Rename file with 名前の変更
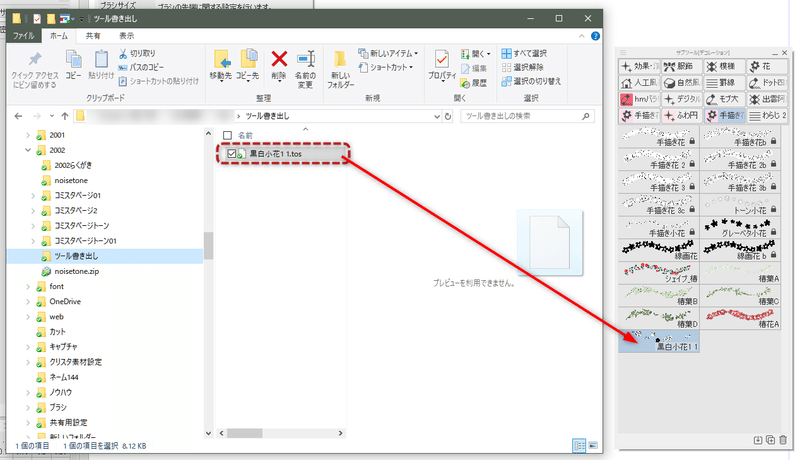 306,69
